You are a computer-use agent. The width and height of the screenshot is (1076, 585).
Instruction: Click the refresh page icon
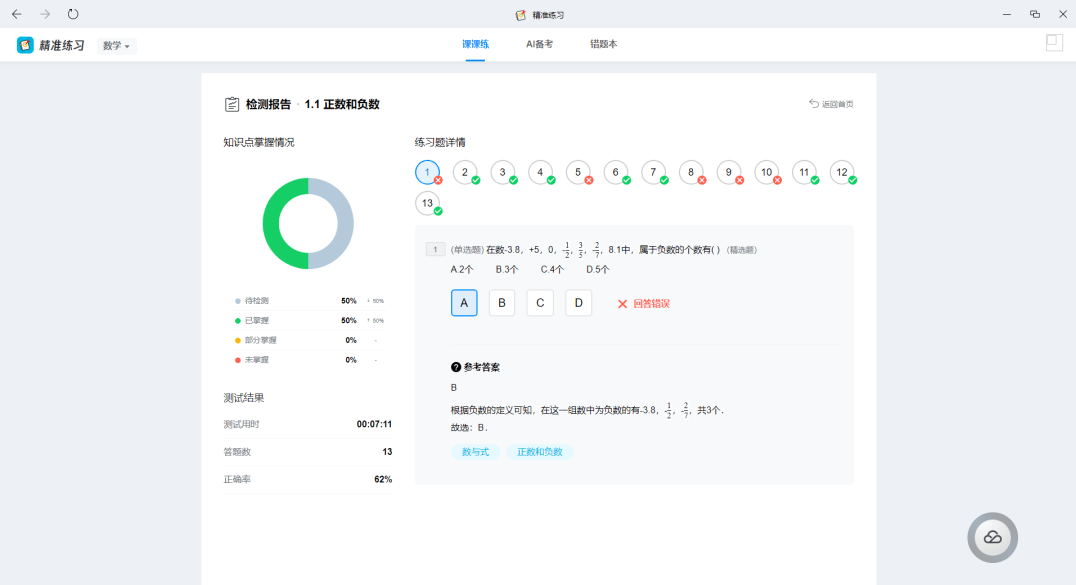coord(73,14)
